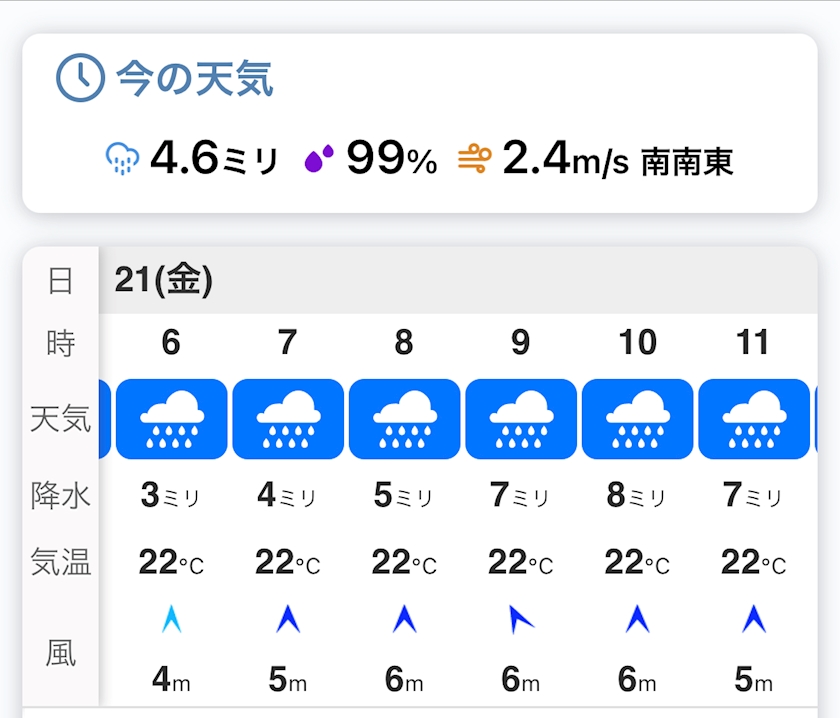Select the 7 o'clock rain weather icon
840x718 pixels.
point(288,419)
